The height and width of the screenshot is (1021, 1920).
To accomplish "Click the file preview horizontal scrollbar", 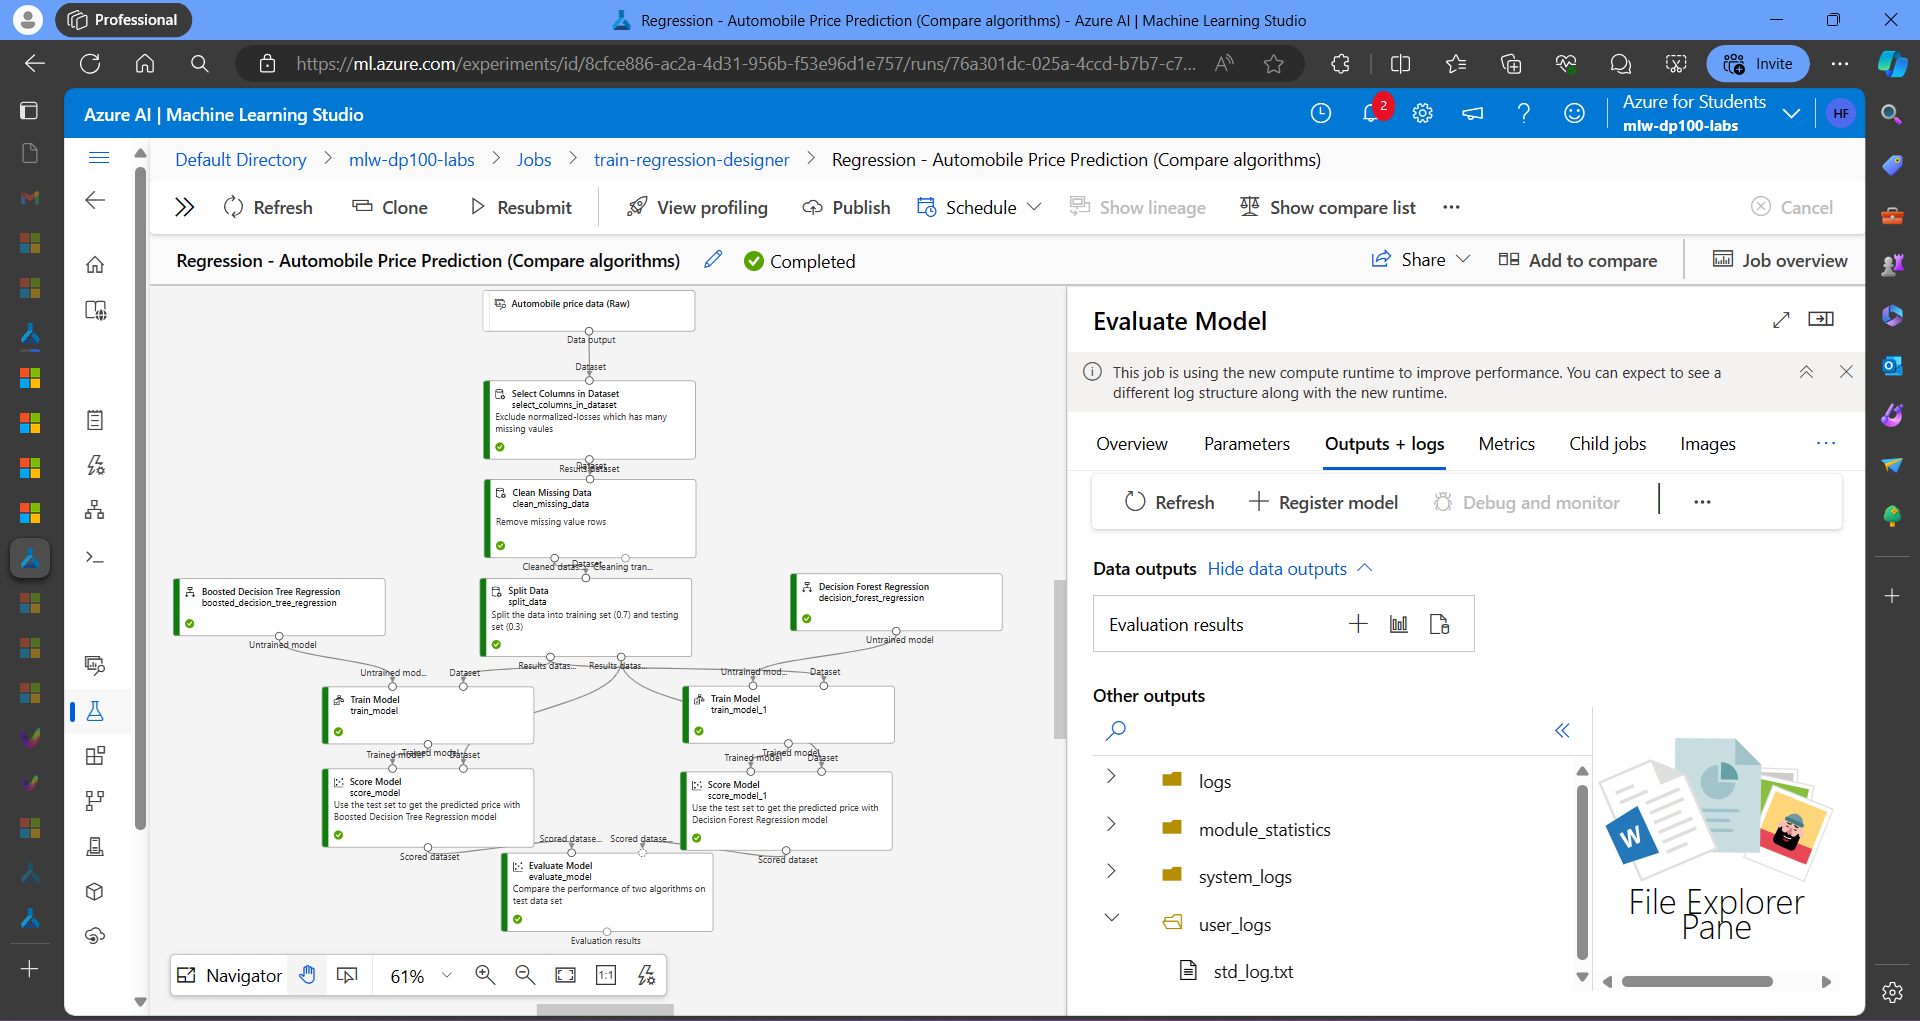I will pyautogui.click(x=1697, y=982).
